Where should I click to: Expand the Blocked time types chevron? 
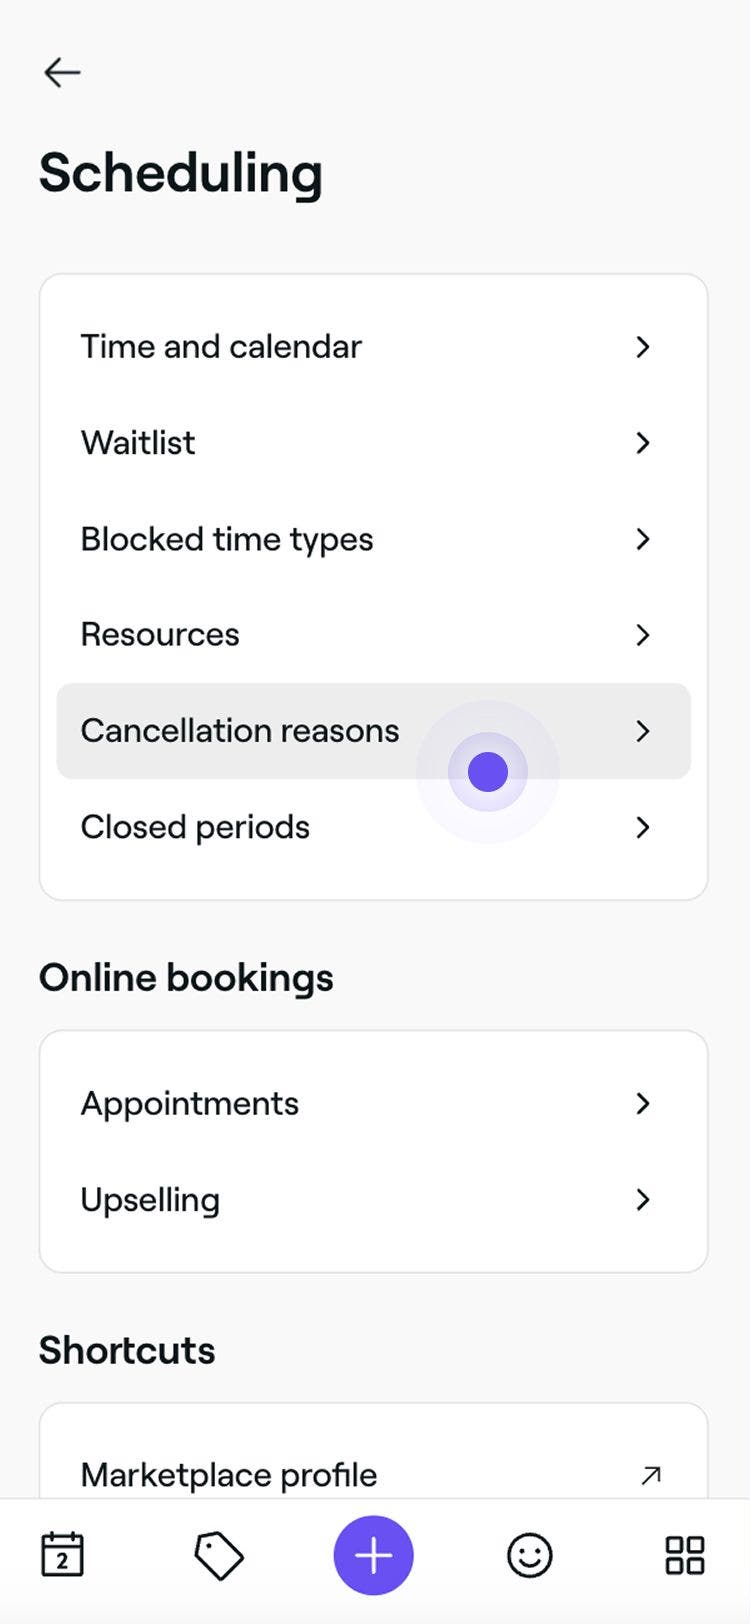(x=643, y=539)
